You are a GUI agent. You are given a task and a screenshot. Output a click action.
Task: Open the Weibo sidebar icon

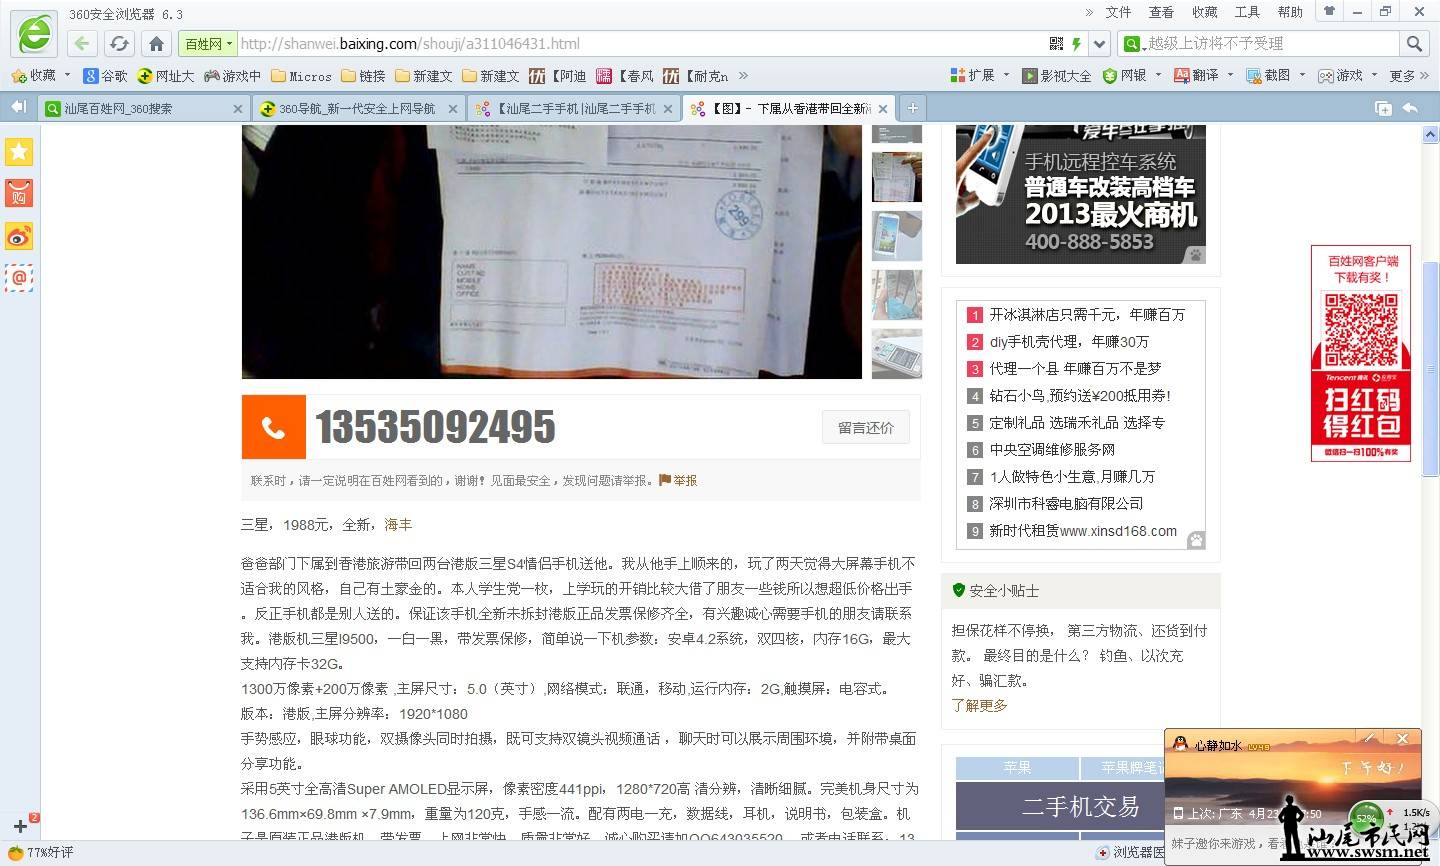click(x=19, y=236)
